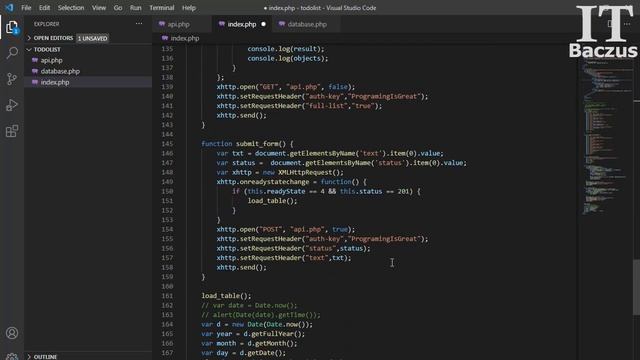Open the Source Control view

click(12, 79)
